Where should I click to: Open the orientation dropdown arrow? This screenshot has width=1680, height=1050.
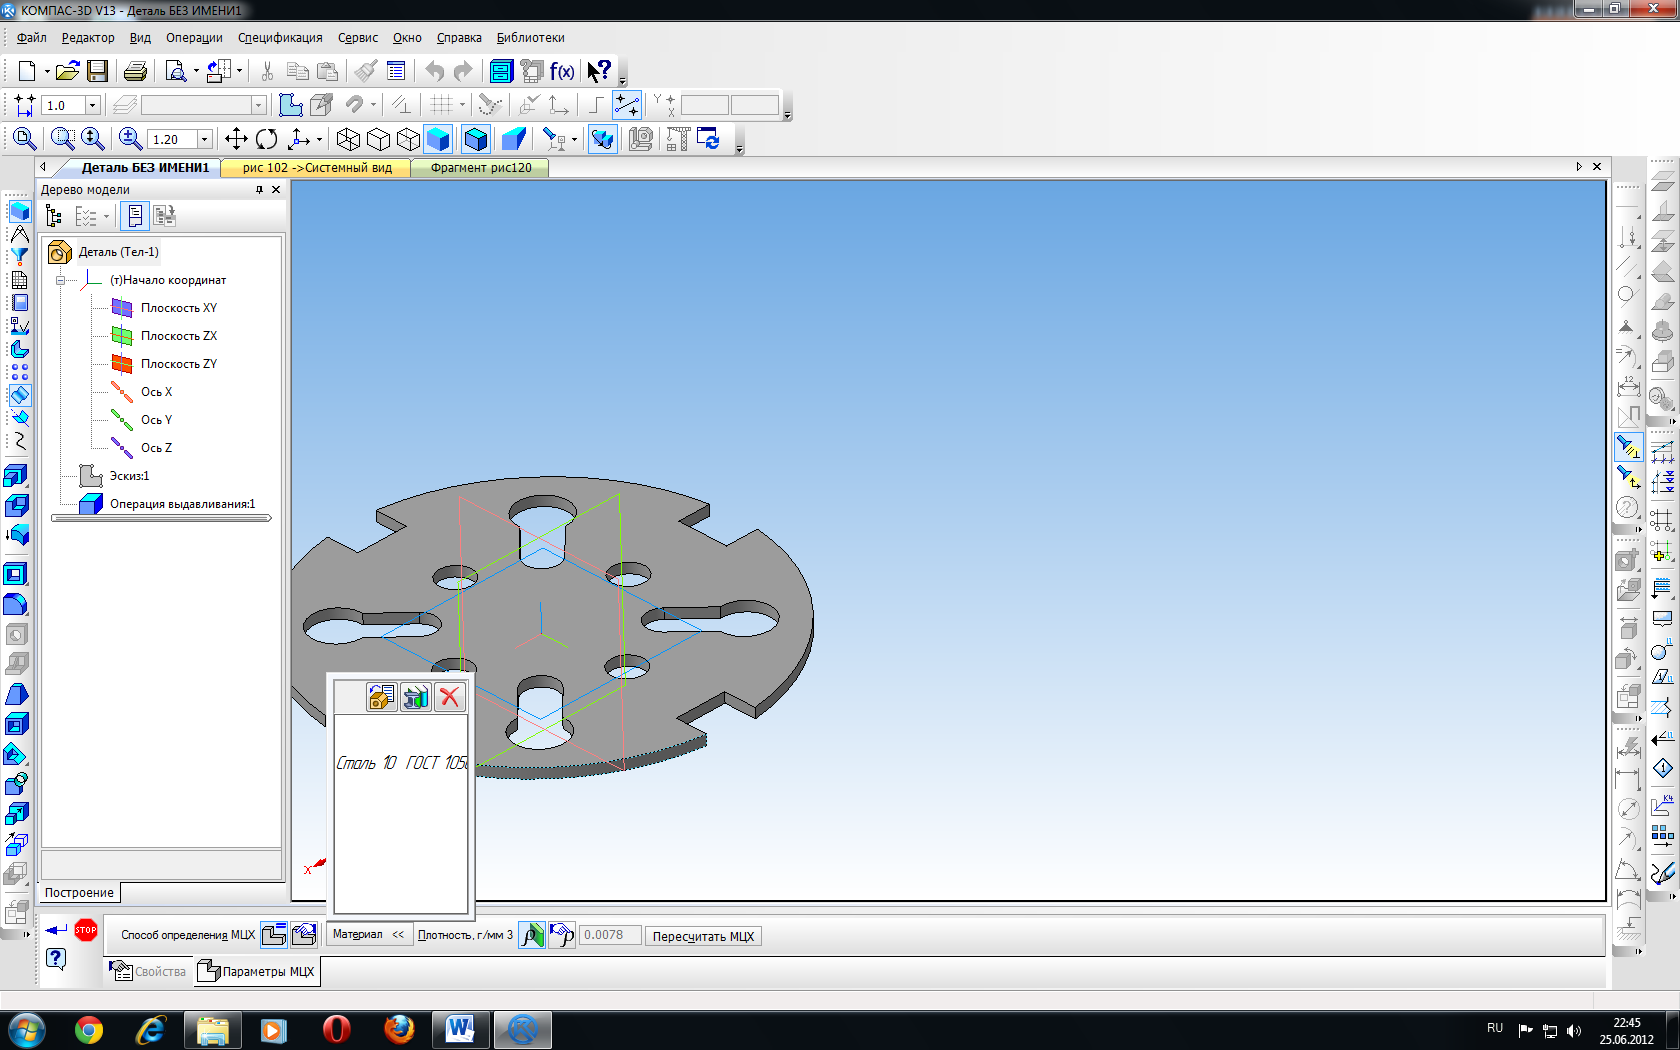coord(319,139)
